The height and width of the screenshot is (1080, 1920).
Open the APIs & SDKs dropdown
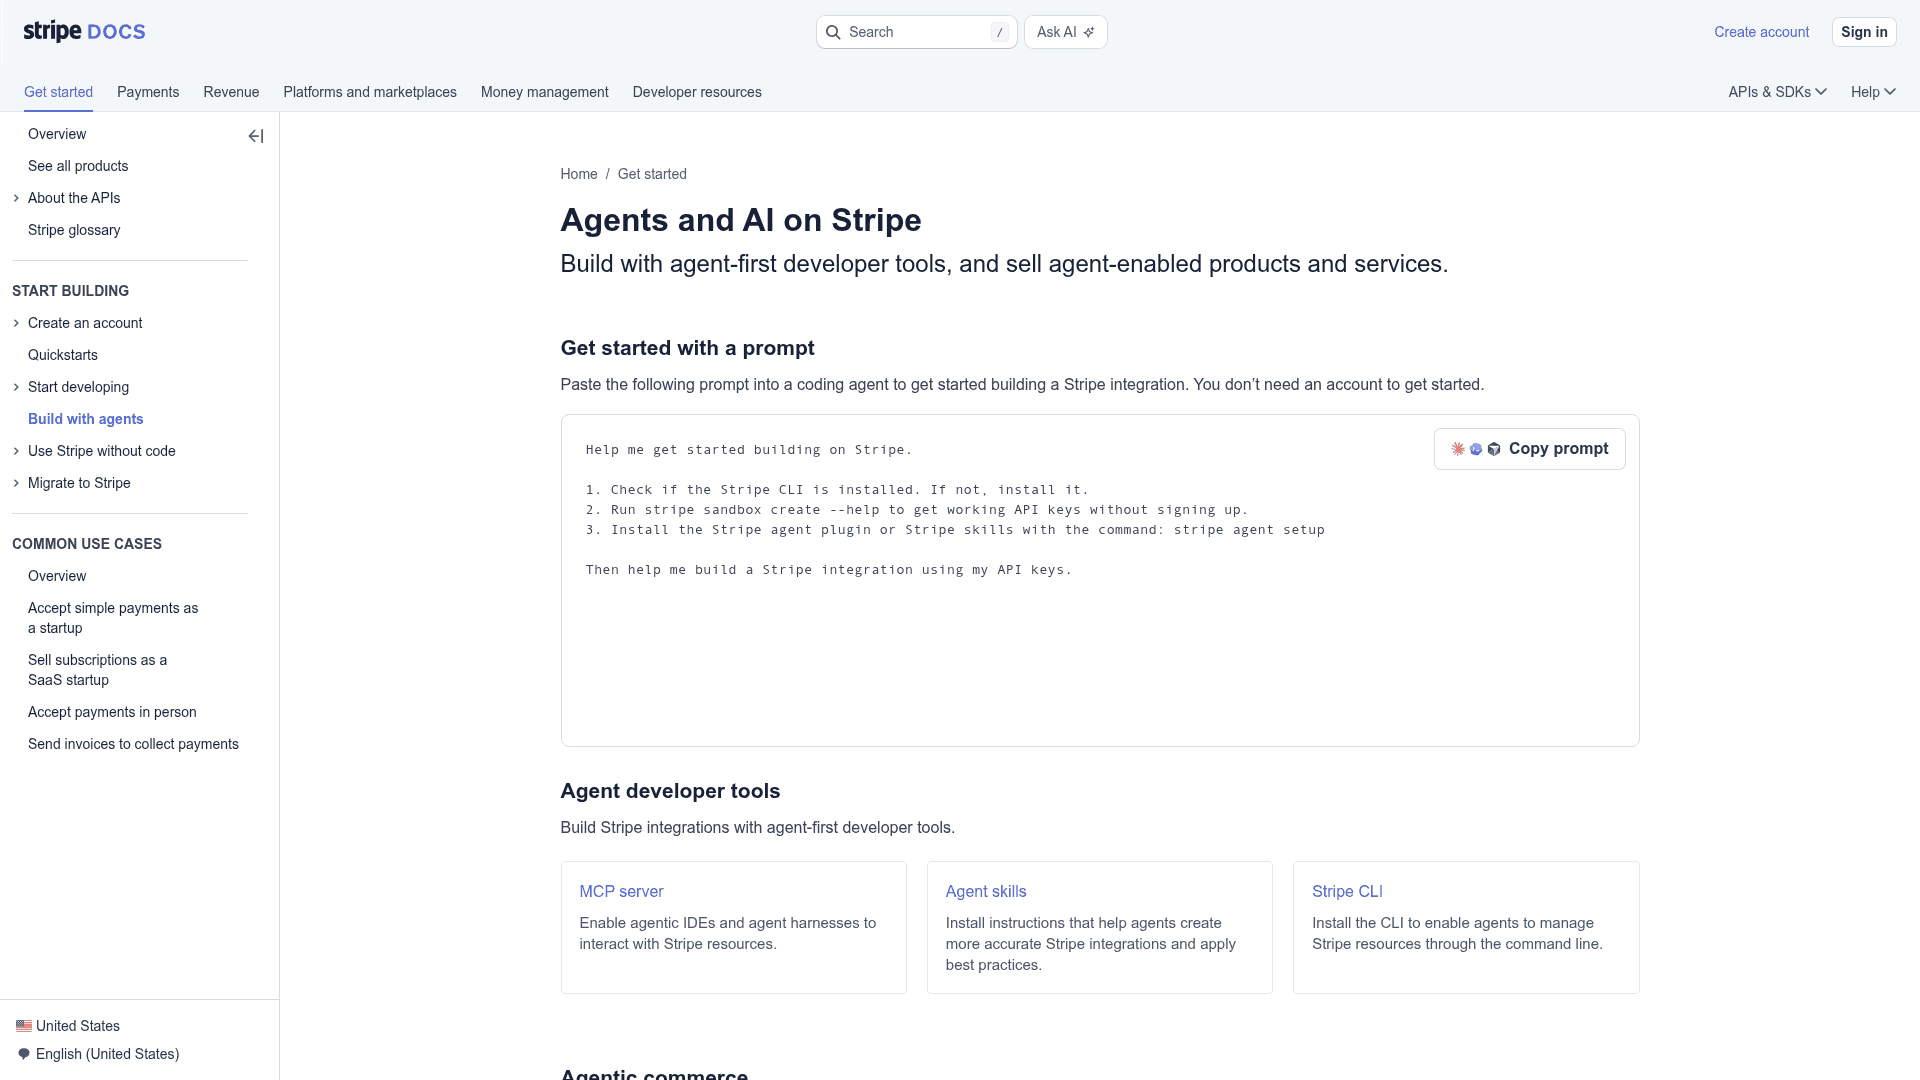point(1777,92)
